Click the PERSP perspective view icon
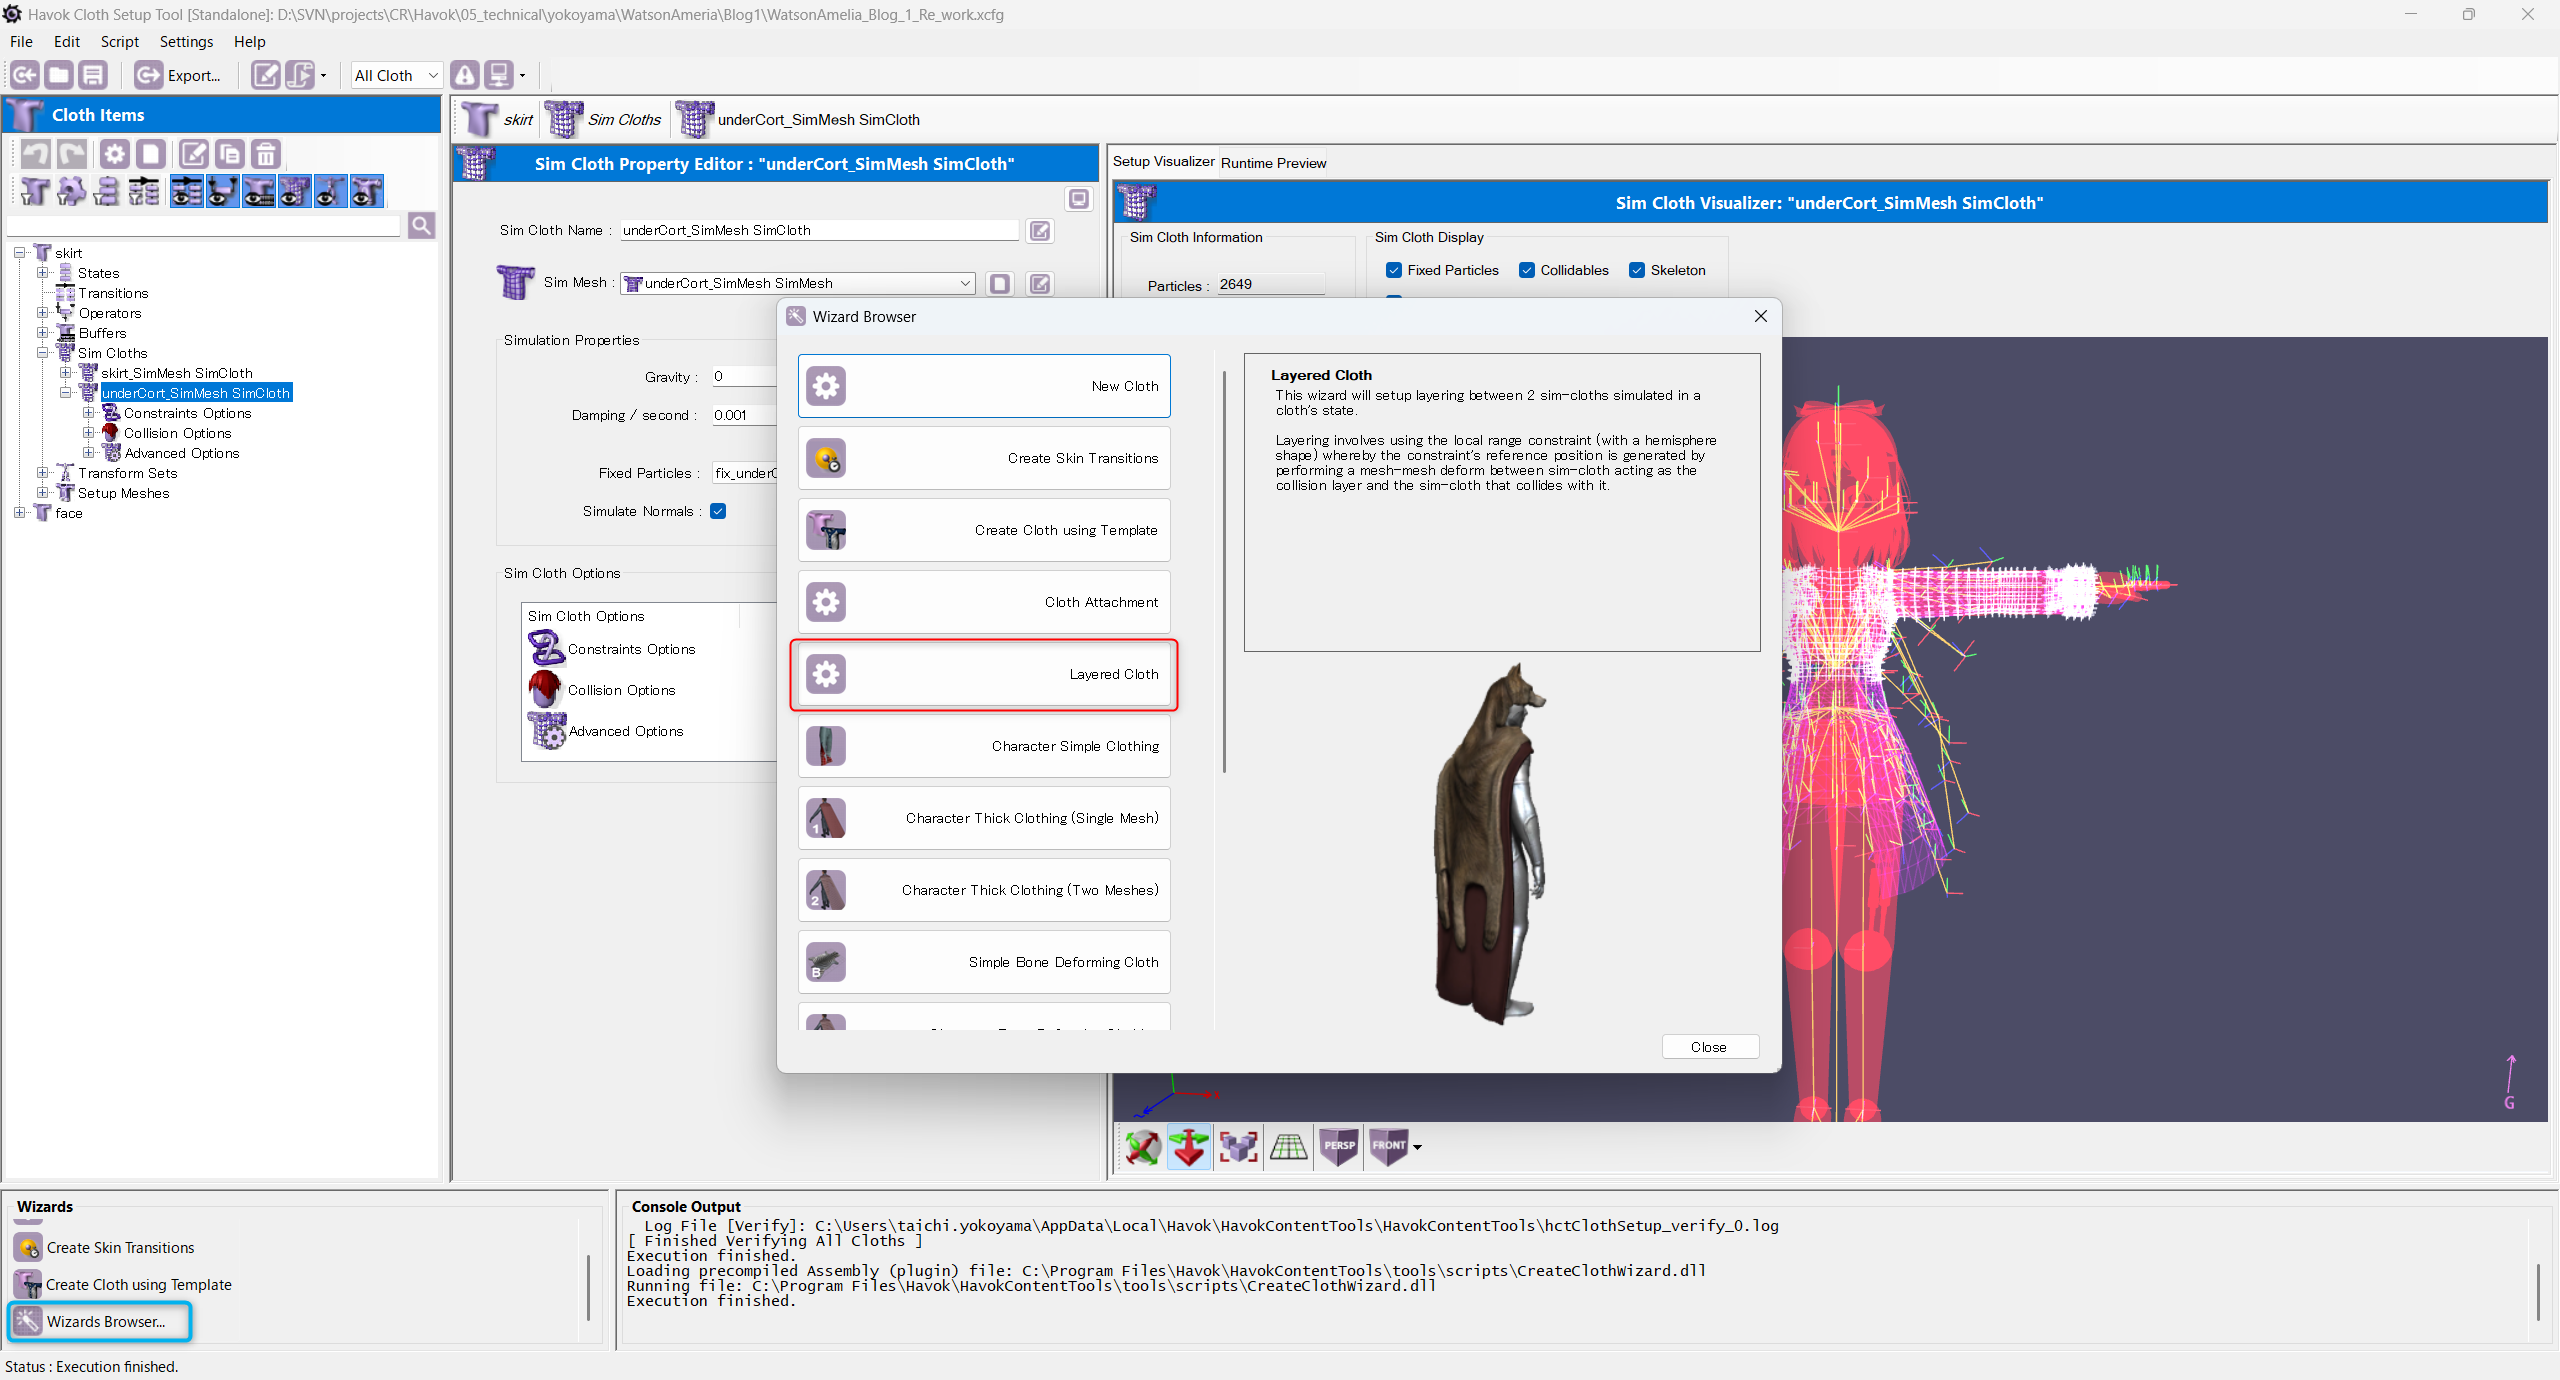 point(1339,1147)
